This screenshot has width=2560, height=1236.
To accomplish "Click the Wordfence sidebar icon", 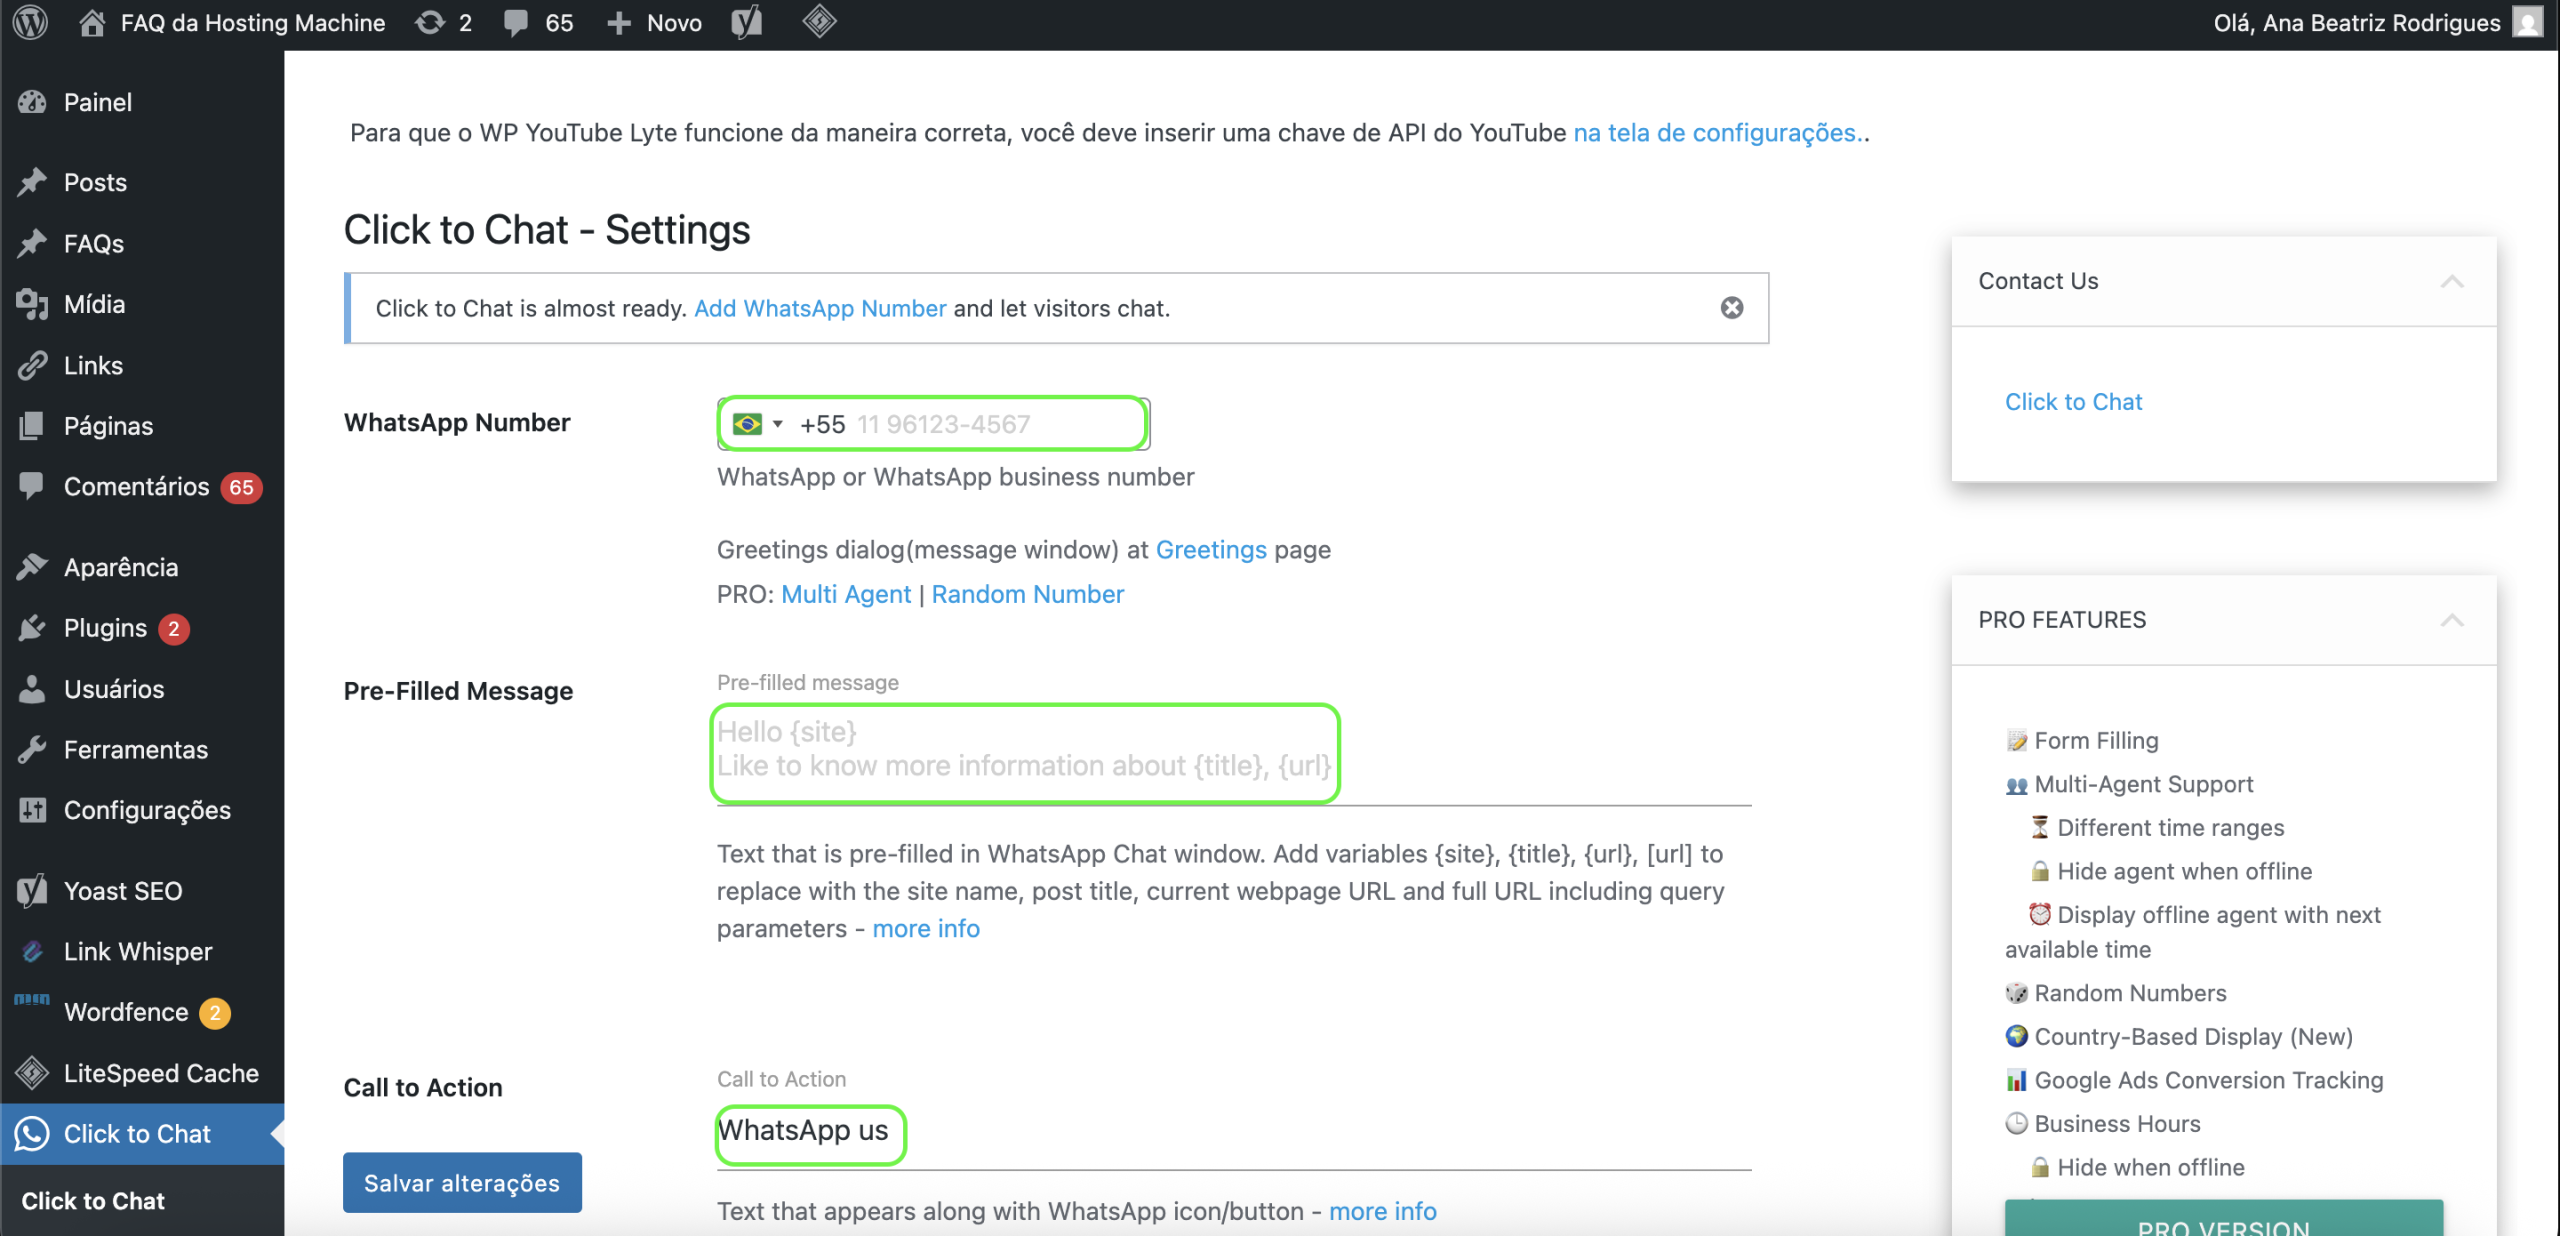I will pyautogui.click(x=32, y=999).
